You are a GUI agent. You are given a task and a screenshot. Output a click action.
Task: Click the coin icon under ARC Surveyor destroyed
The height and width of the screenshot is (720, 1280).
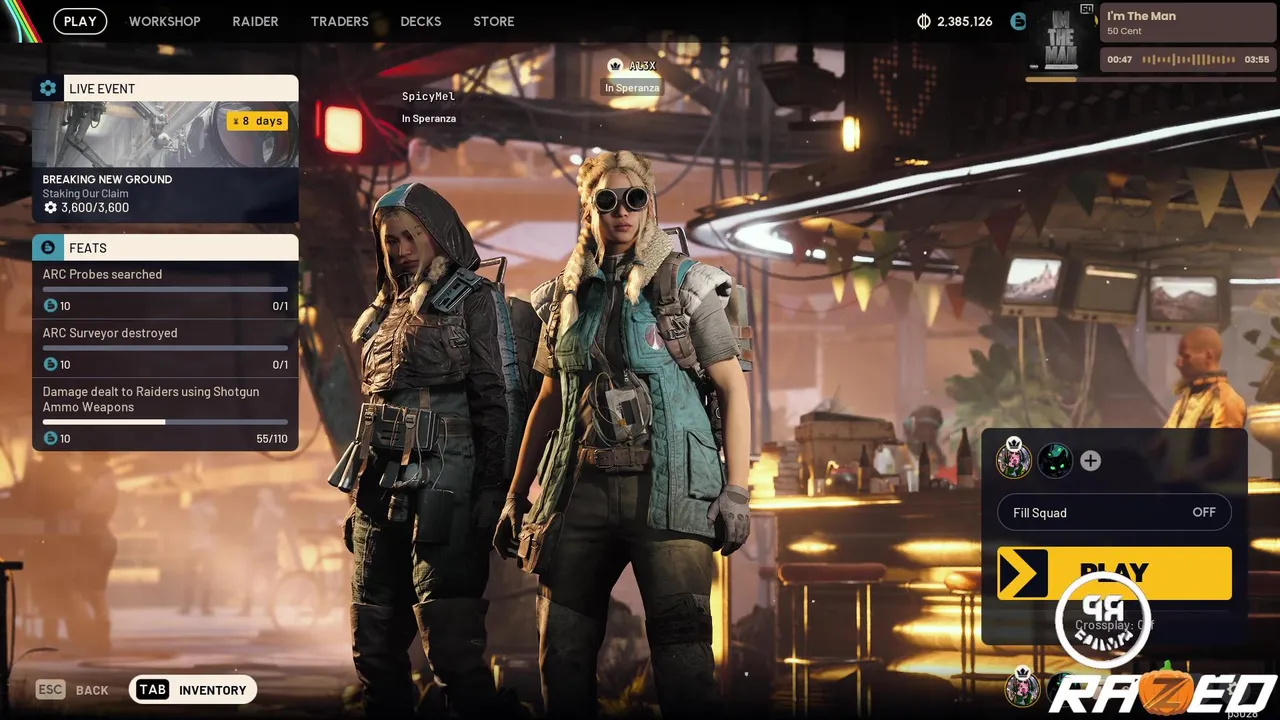pyautogui.click(x=50, y=364)
